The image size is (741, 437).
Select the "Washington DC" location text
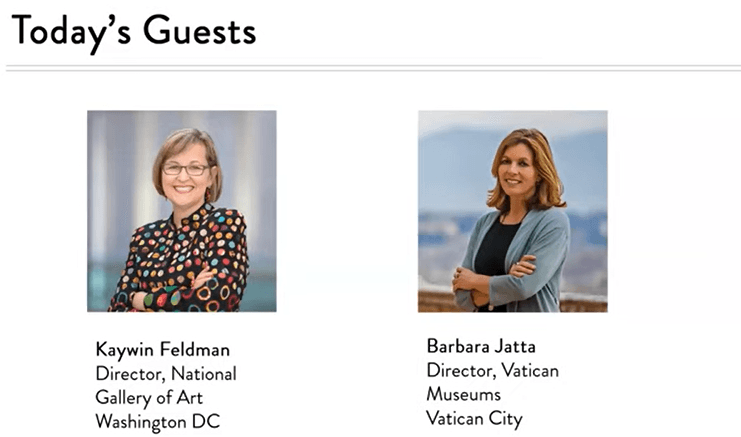(x=157, y=421)
